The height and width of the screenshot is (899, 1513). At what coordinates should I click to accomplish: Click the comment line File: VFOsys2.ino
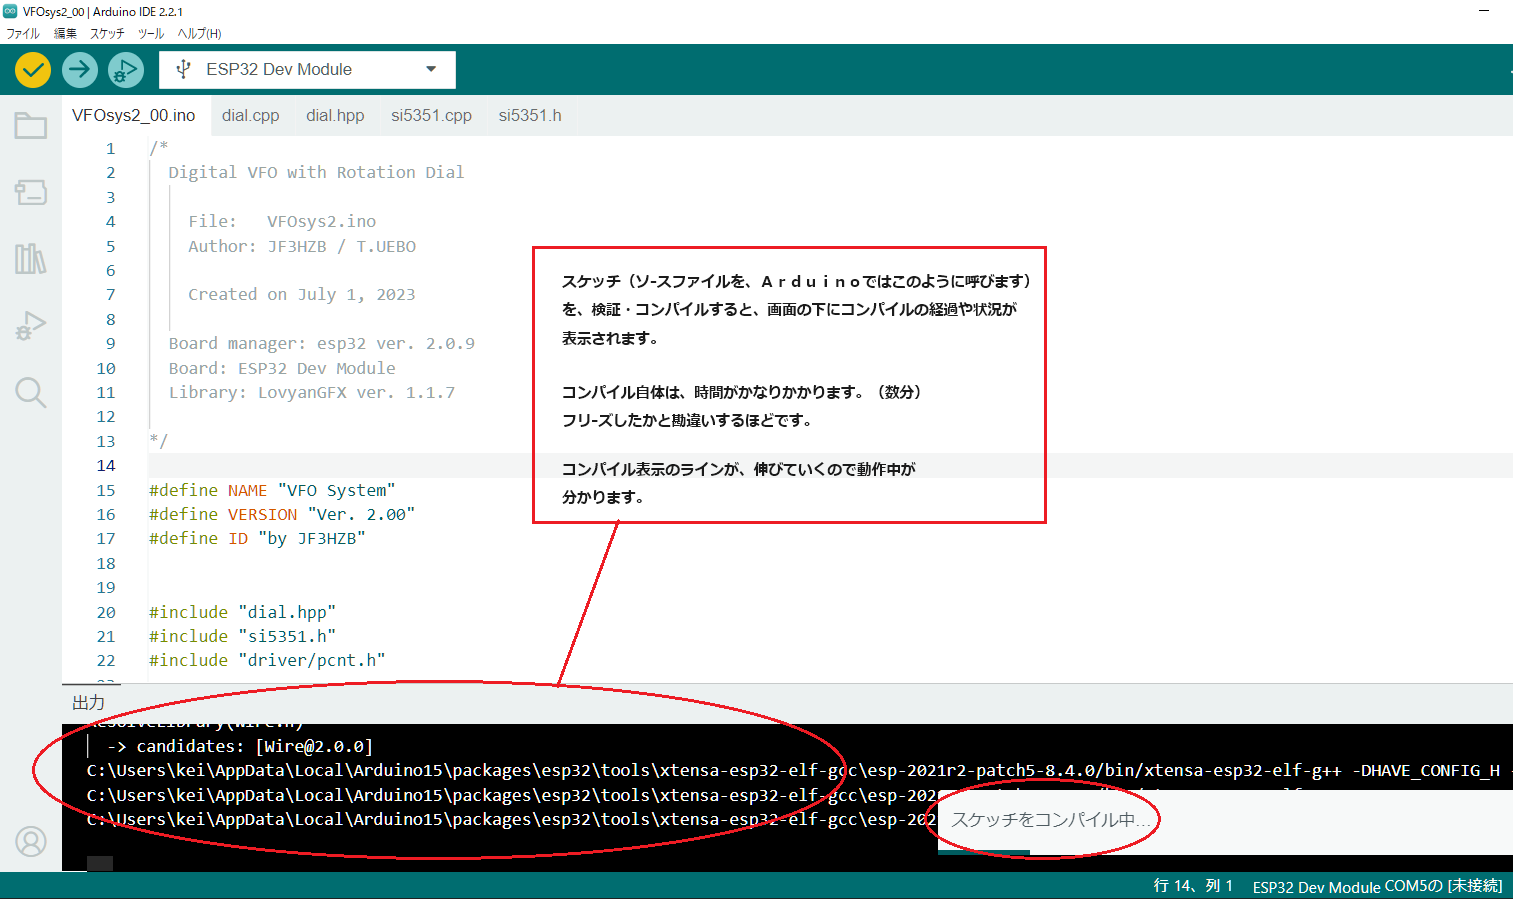[x=282, y=221]
